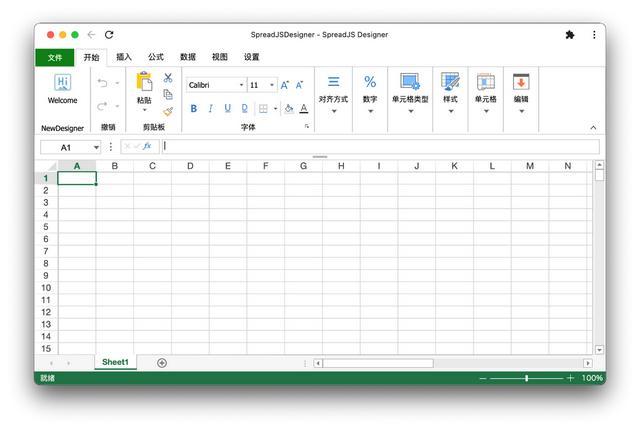
Task: Switch to the Settings ribbon tab
Action: [x=251, y=57]
